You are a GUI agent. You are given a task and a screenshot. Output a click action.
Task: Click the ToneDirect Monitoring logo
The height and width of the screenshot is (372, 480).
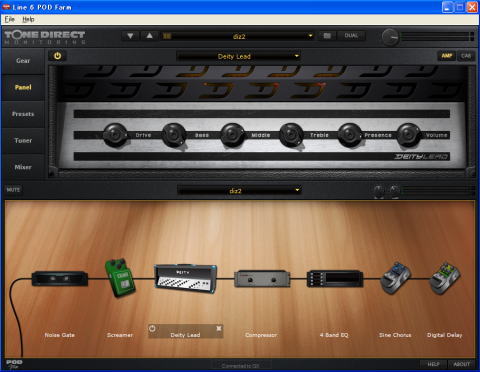45,37
